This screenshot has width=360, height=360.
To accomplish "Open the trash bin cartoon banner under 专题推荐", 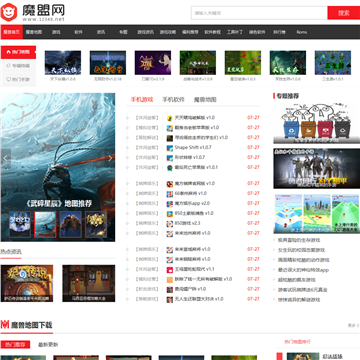I will tap(316, 123).
